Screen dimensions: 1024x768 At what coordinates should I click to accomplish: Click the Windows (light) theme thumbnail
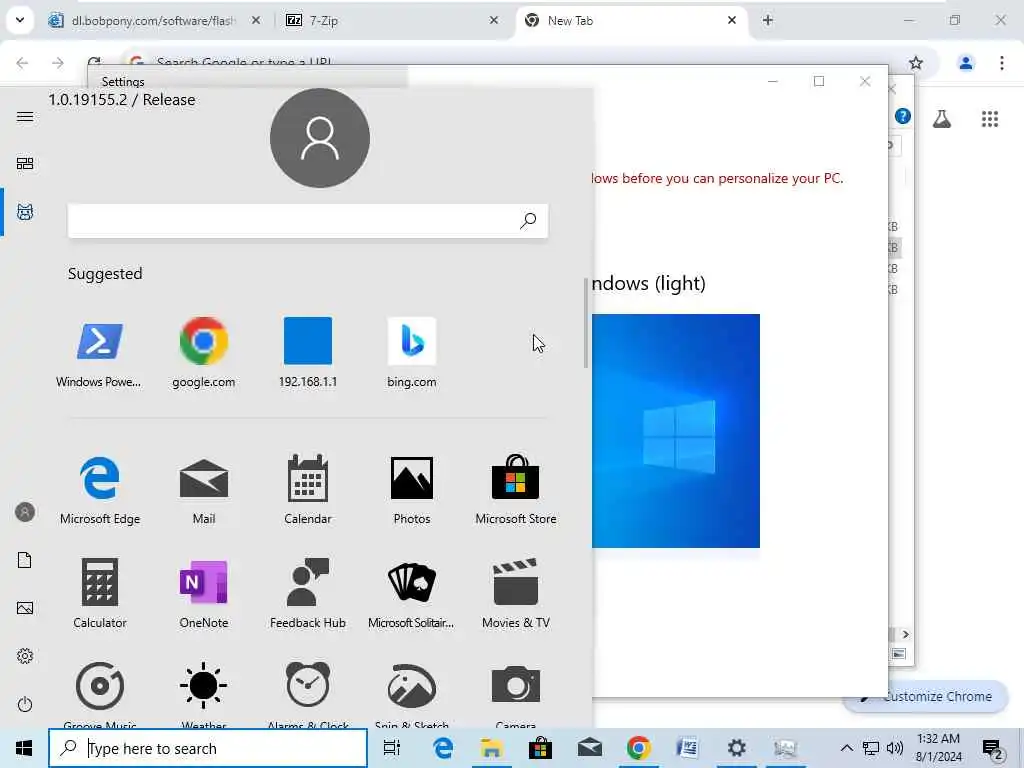pos(676,431)
